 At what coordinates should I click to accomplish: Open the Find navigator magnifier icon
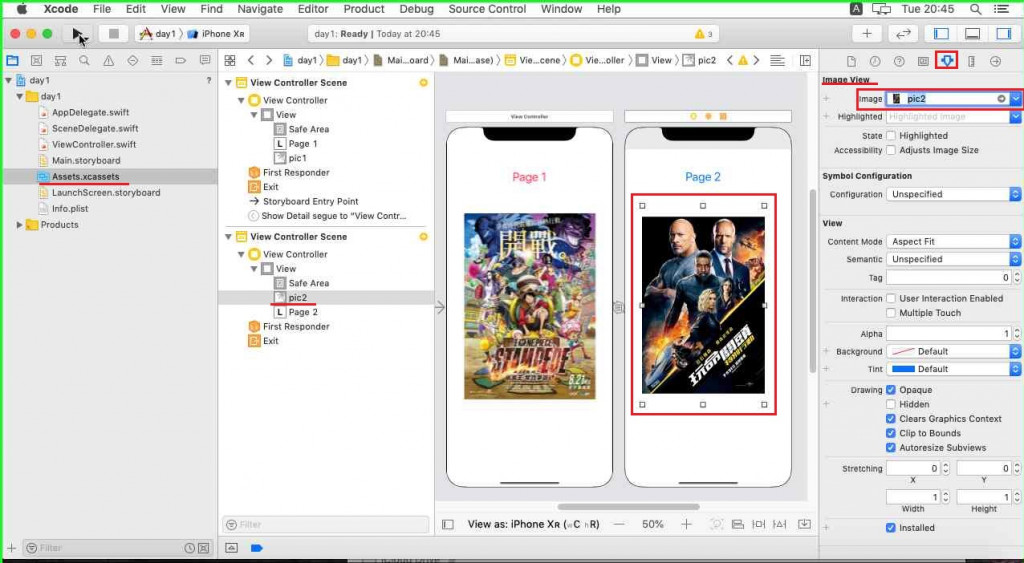pyautogui.click(x=84, y=61)
